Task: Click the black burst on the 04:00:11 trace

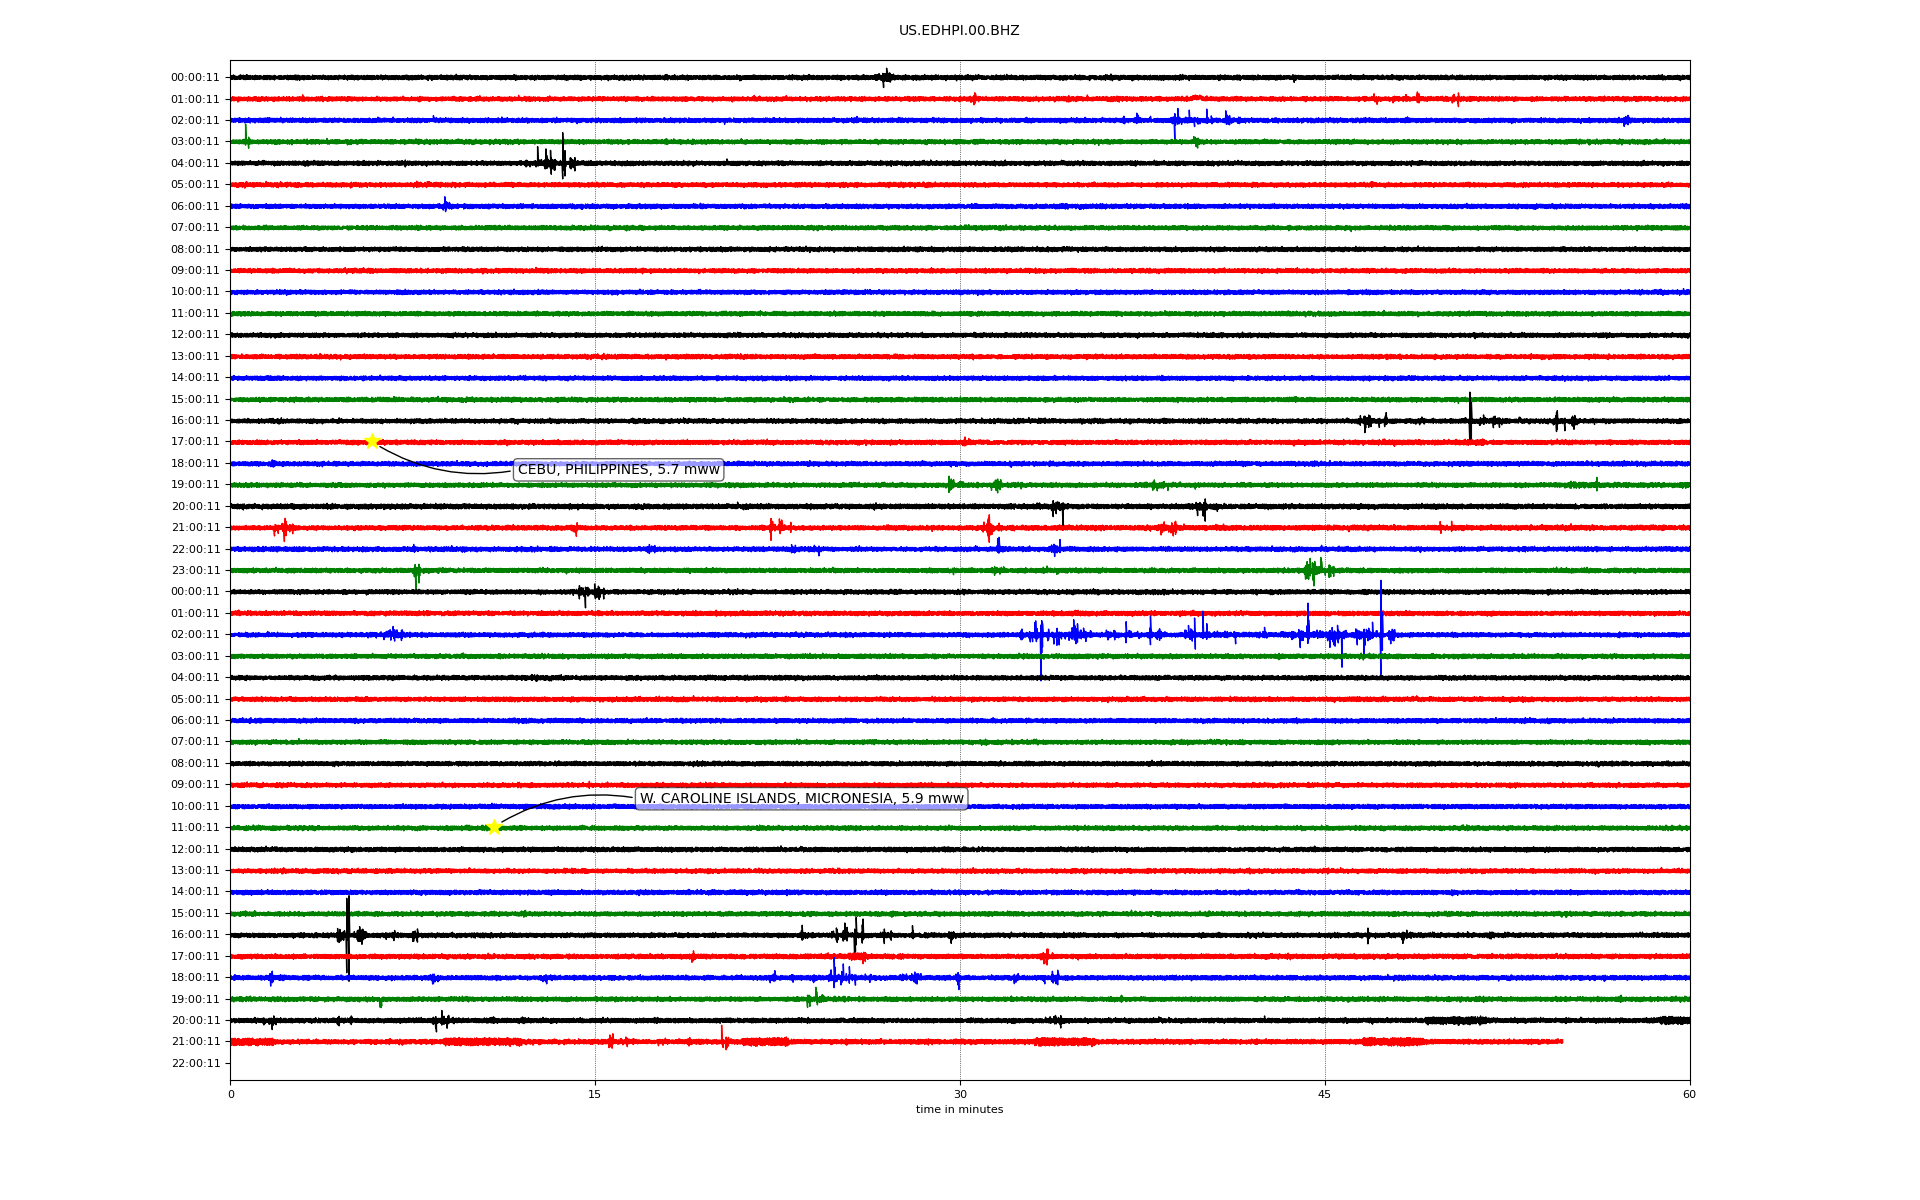Action: tap(555, 161)
